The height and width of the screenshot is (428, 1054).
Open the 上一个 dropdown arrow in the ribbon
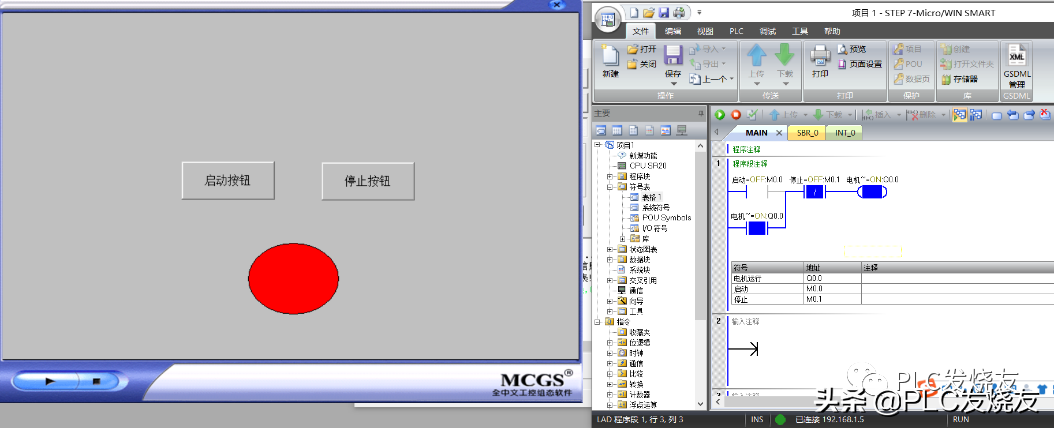point(732,79)
